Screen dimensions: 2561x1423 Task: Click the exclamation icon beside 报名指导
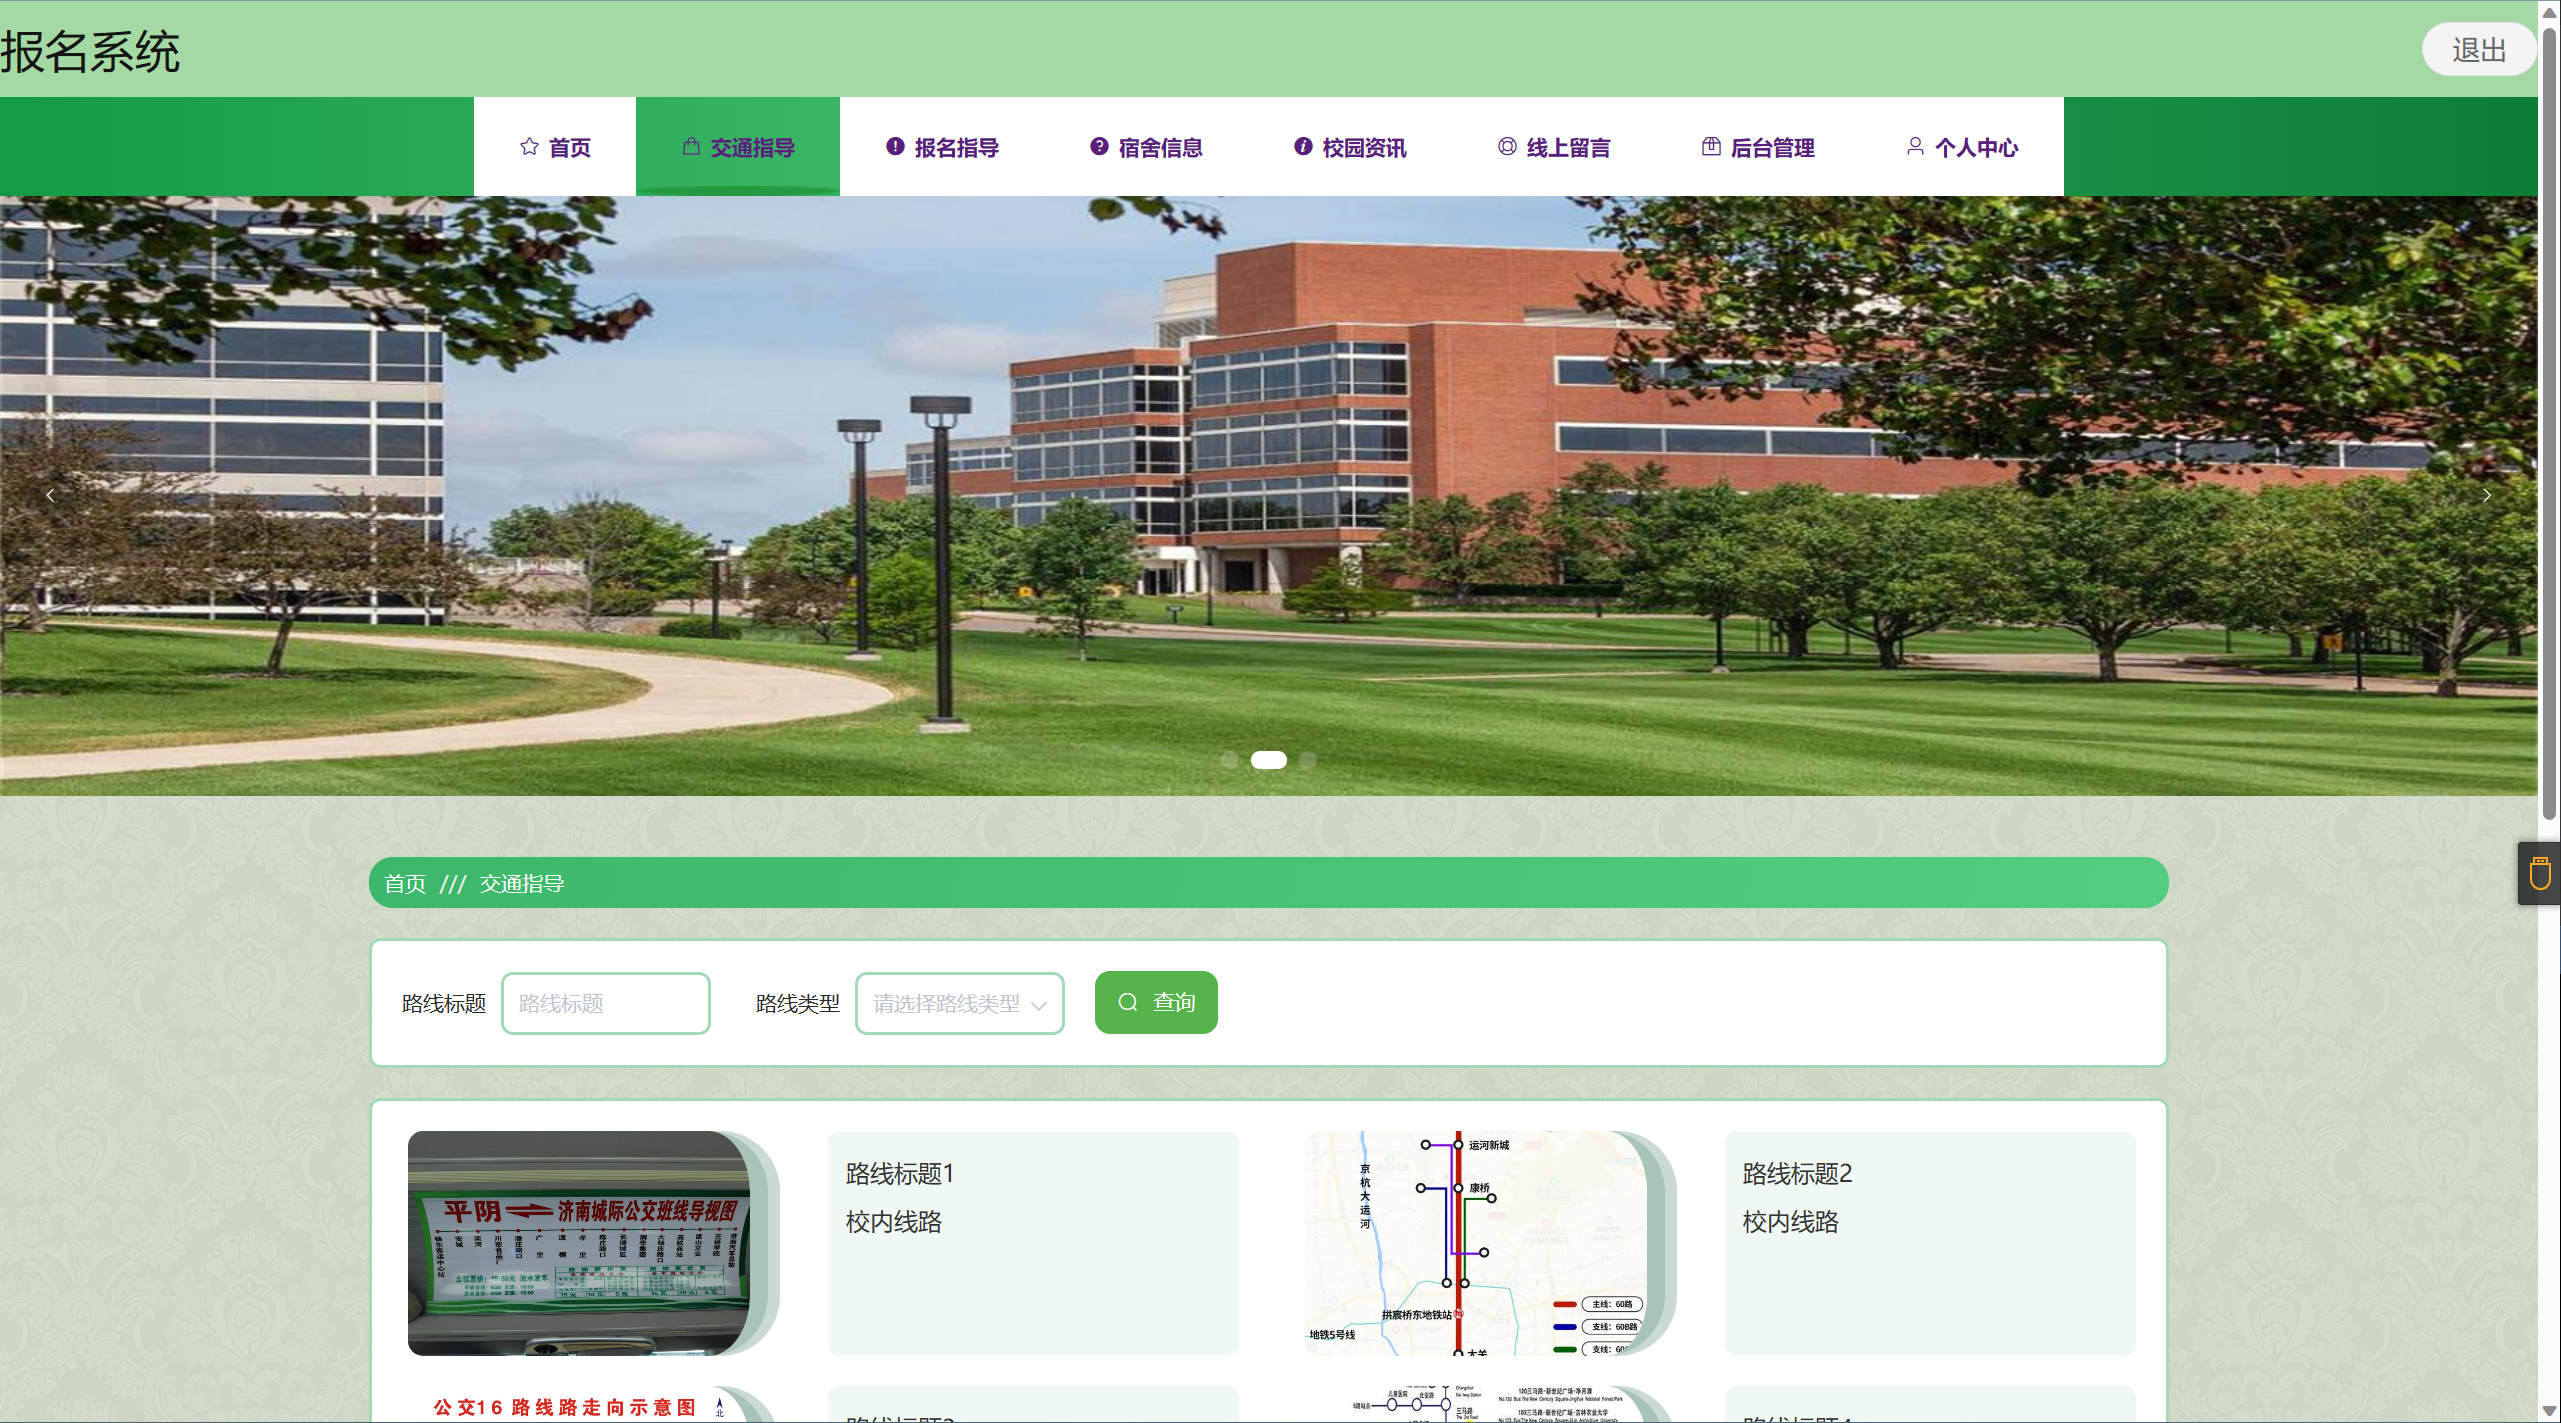(x=895, y=147)
